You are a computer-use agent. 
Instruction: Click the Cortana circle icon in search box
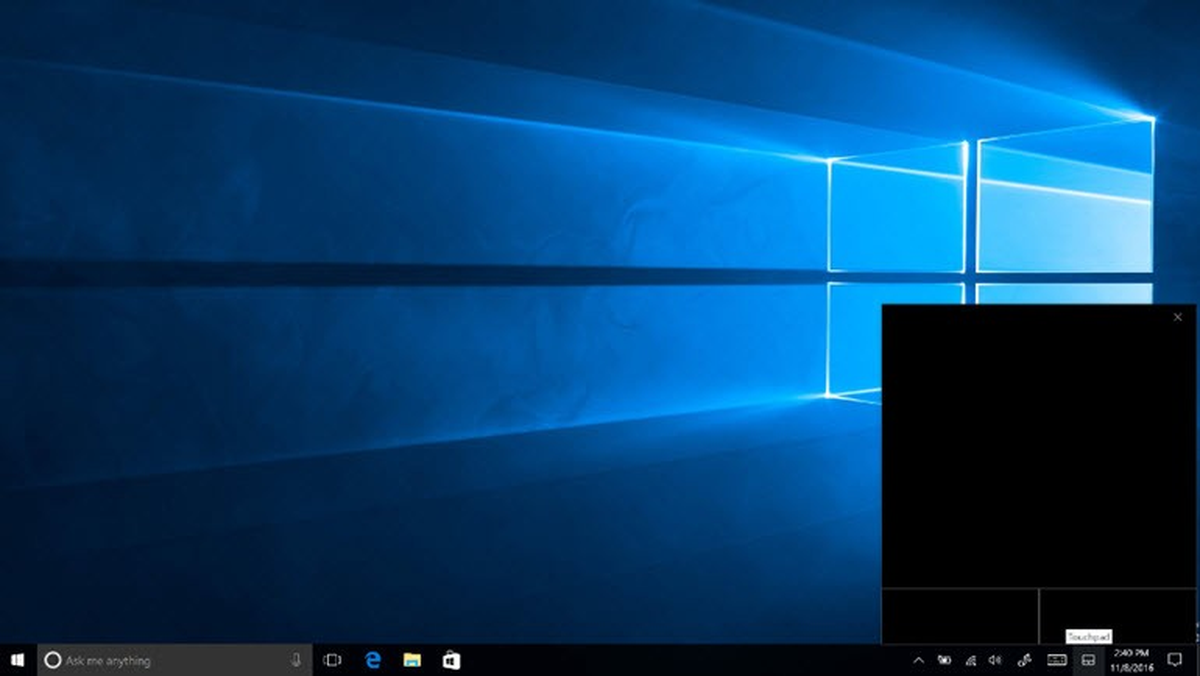click(54, 660)
